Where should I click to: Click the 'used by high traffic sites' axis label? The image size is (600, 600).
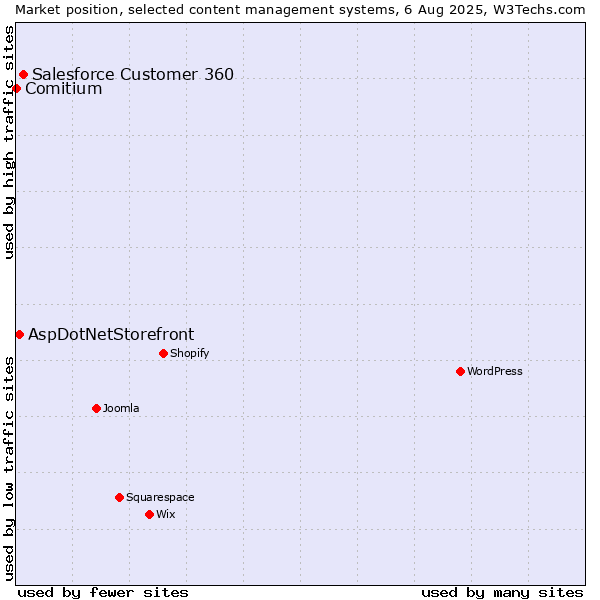click(8, 143)
